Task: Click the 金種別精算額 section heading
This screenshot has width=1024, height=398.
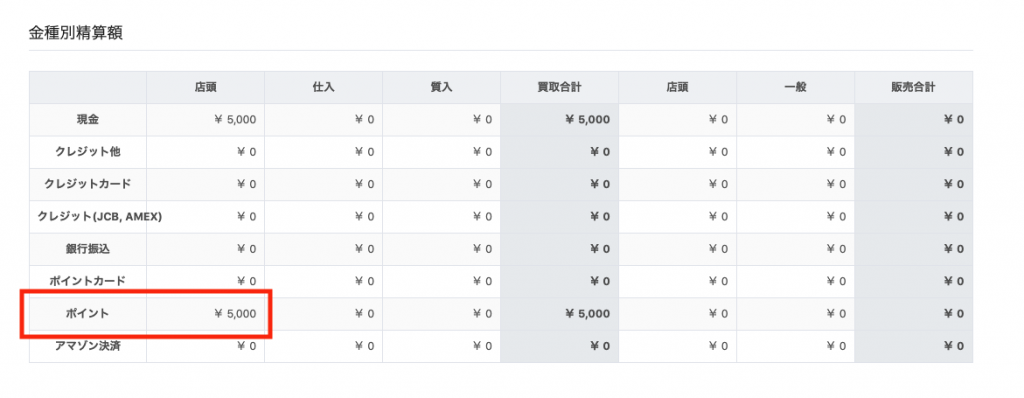Action: (76, 33)
